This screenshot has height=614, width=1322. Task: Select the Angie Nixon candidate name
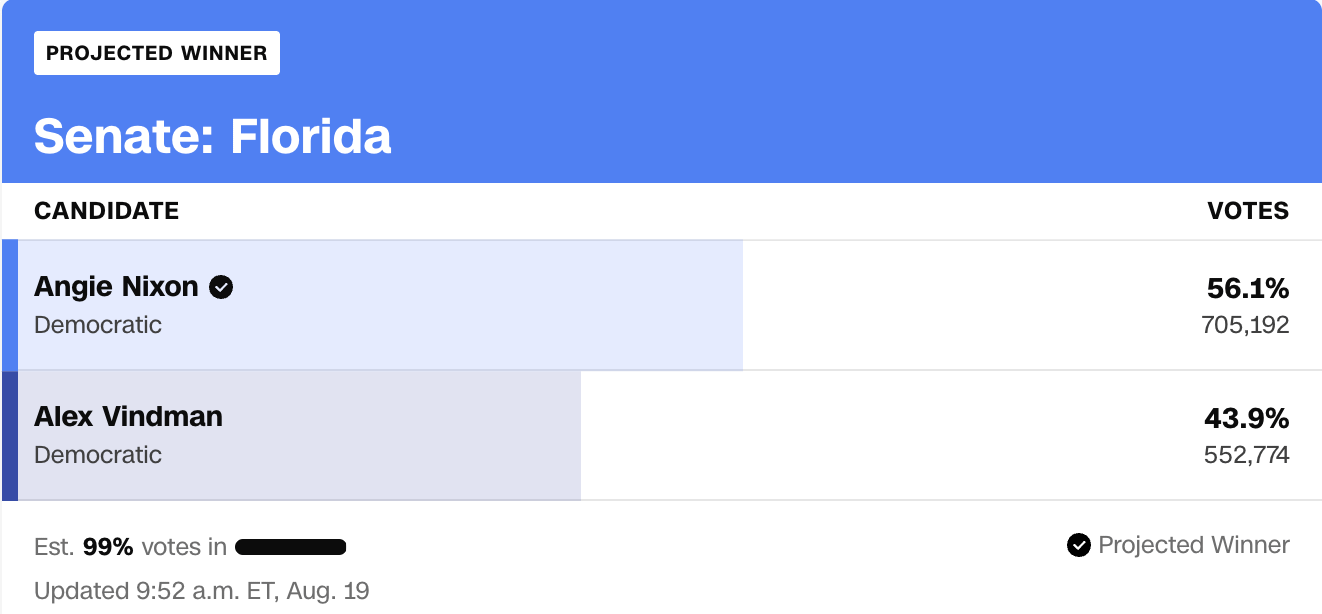116,287
